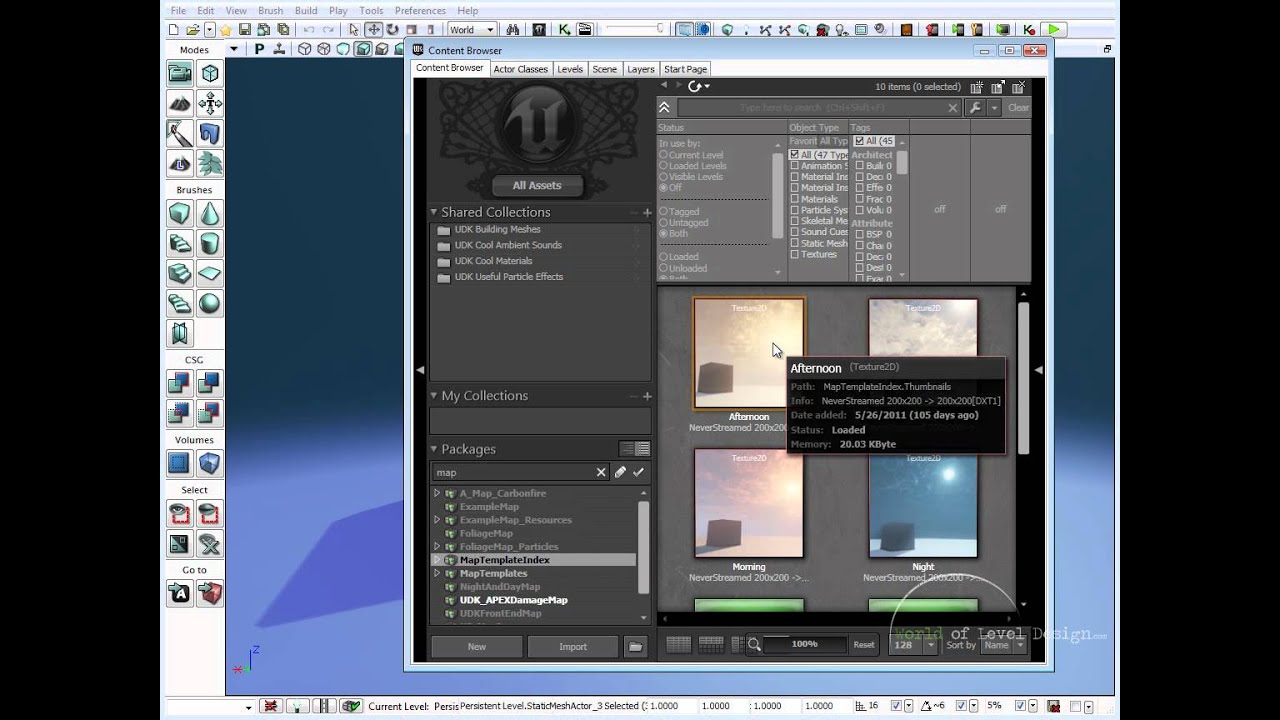Collapse the My Collections section
Viewport: 1280px width, 720px height.
pos(434,396)
